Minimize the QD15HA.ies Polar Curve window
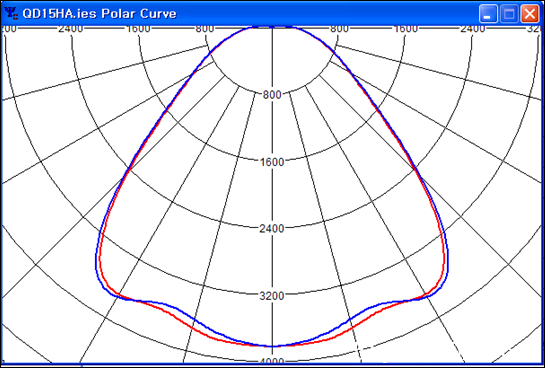The width and height of the screenshot is (545, 368). [x=488, y=14]
